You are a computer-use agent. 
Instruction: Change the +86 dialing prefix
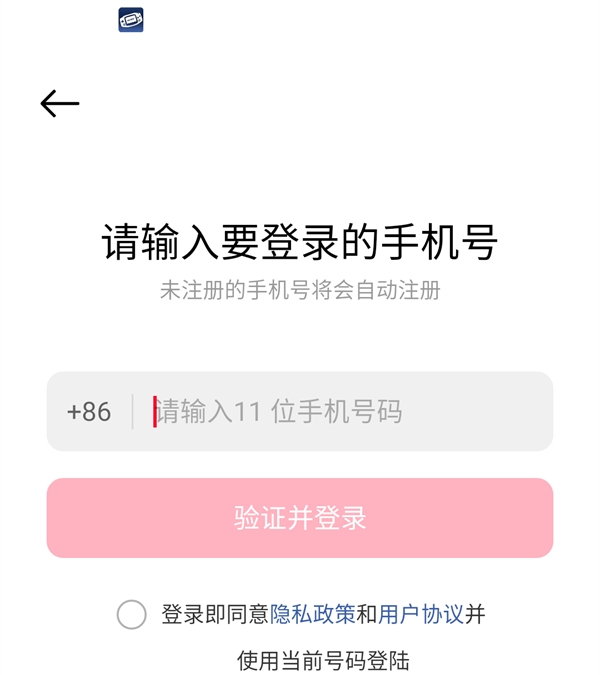[89, 412]
